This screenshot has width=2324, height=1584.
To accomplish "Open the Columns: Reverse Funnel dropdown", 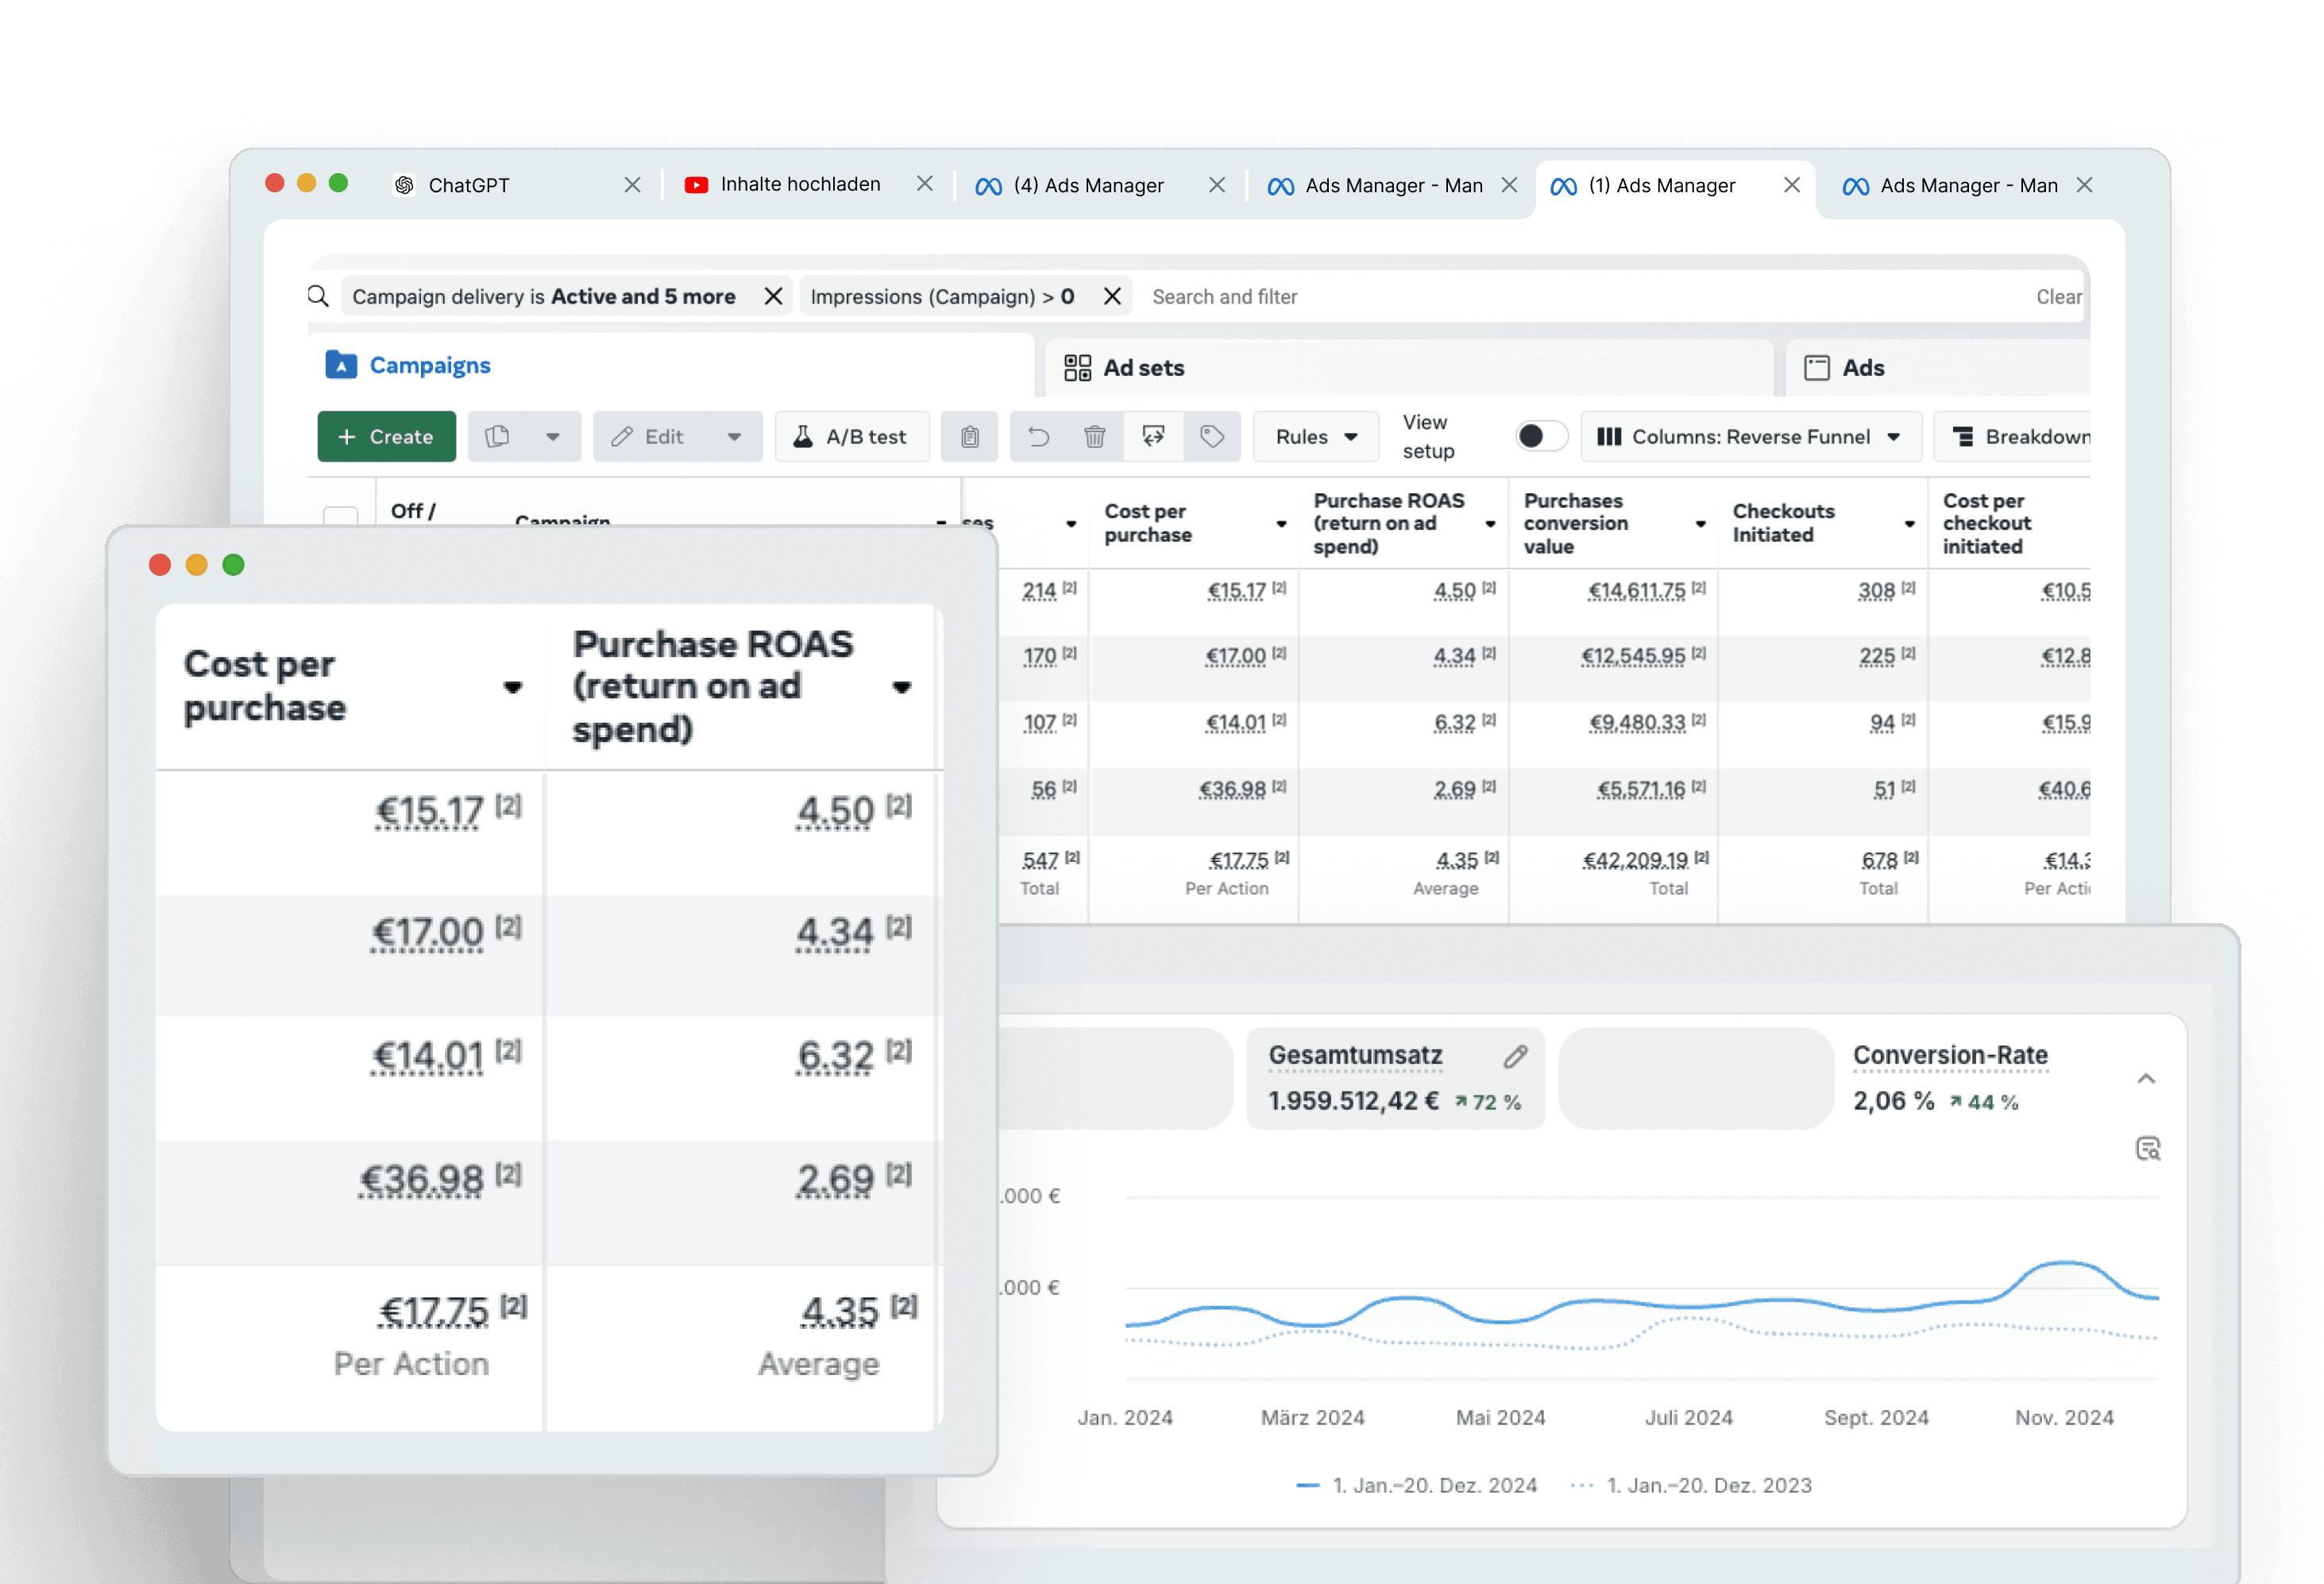I will click(1750, 437).
